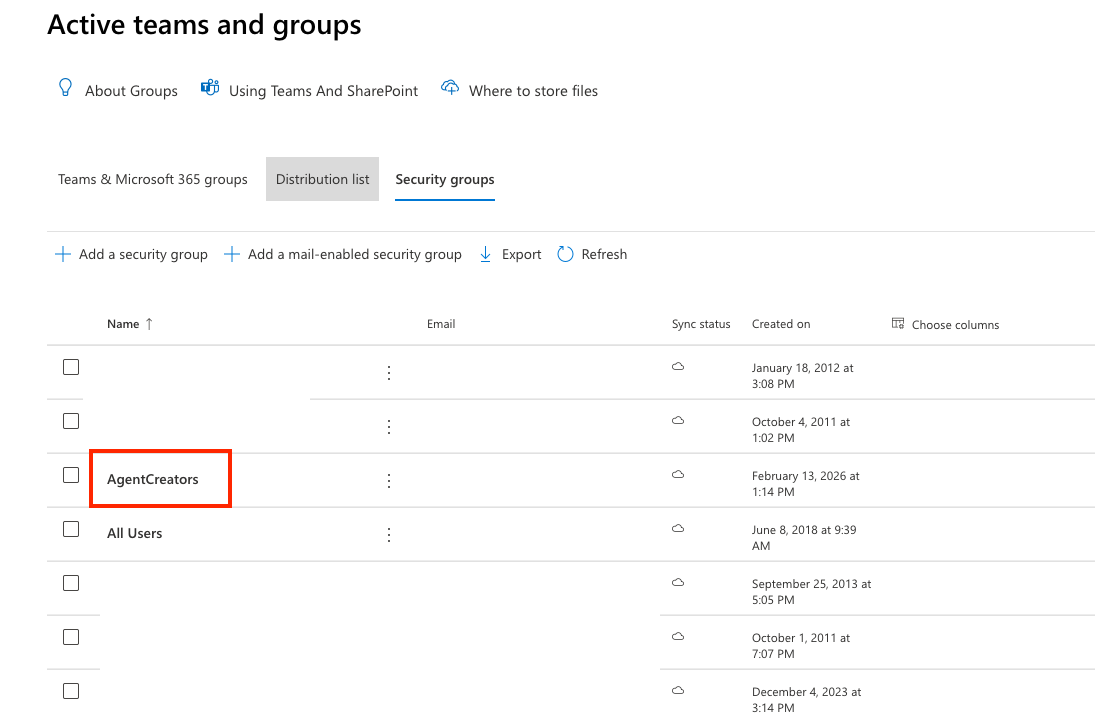Open the Choose columns icon
Screen dimensions: 1095x717
click(x=897, y=323)
